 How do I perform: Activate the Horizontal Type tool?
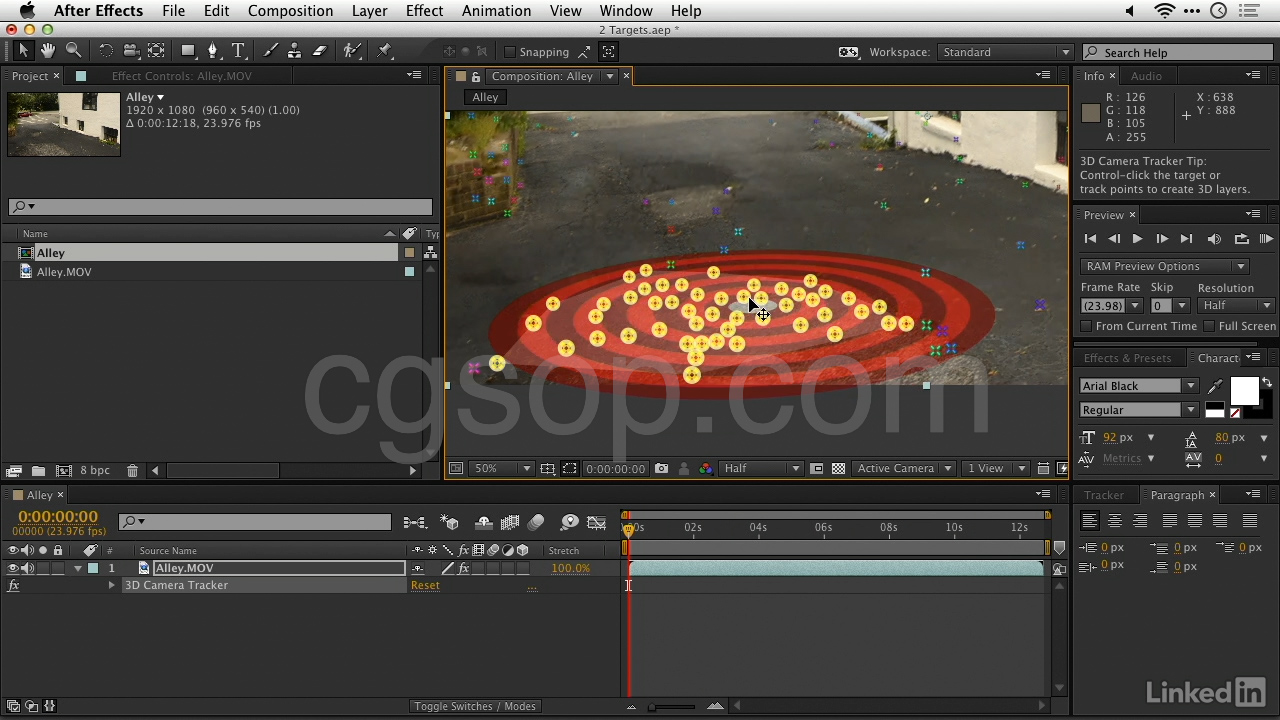coord(238,51)
